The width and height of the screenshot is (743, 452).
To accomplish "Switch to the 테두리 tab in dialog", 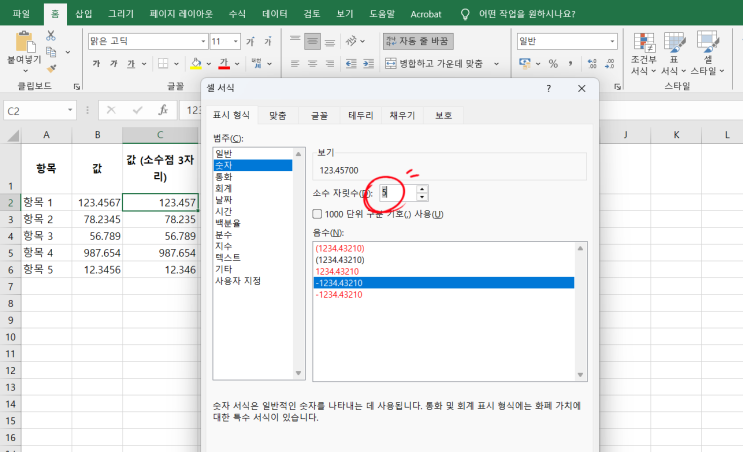I will [x=361, y=115].
